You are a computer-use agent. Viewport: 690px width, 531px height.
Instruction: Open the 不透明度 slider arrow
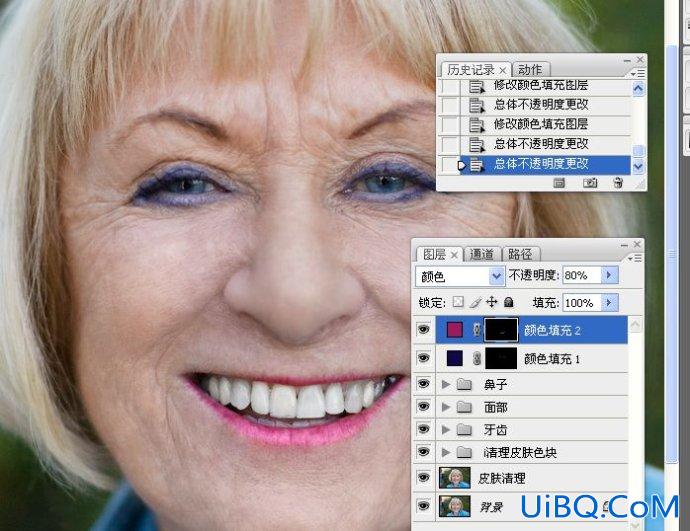click(609, 275)
